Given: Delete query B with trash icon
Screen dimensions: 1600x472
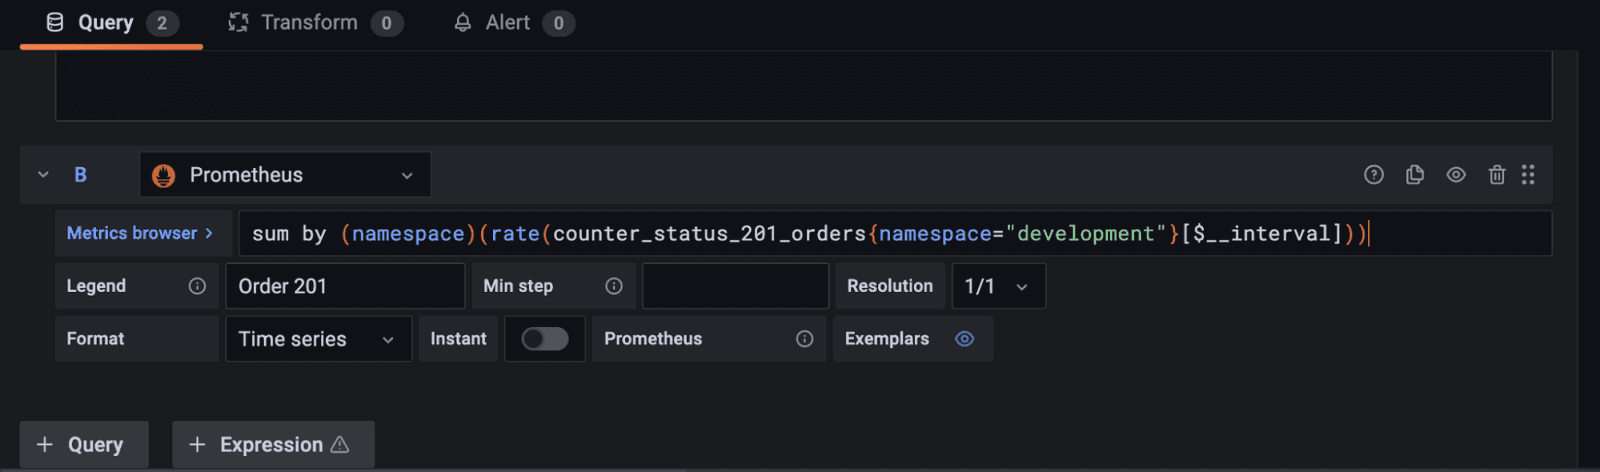Looking at the screenshot, I should [x=1497, y=175].
